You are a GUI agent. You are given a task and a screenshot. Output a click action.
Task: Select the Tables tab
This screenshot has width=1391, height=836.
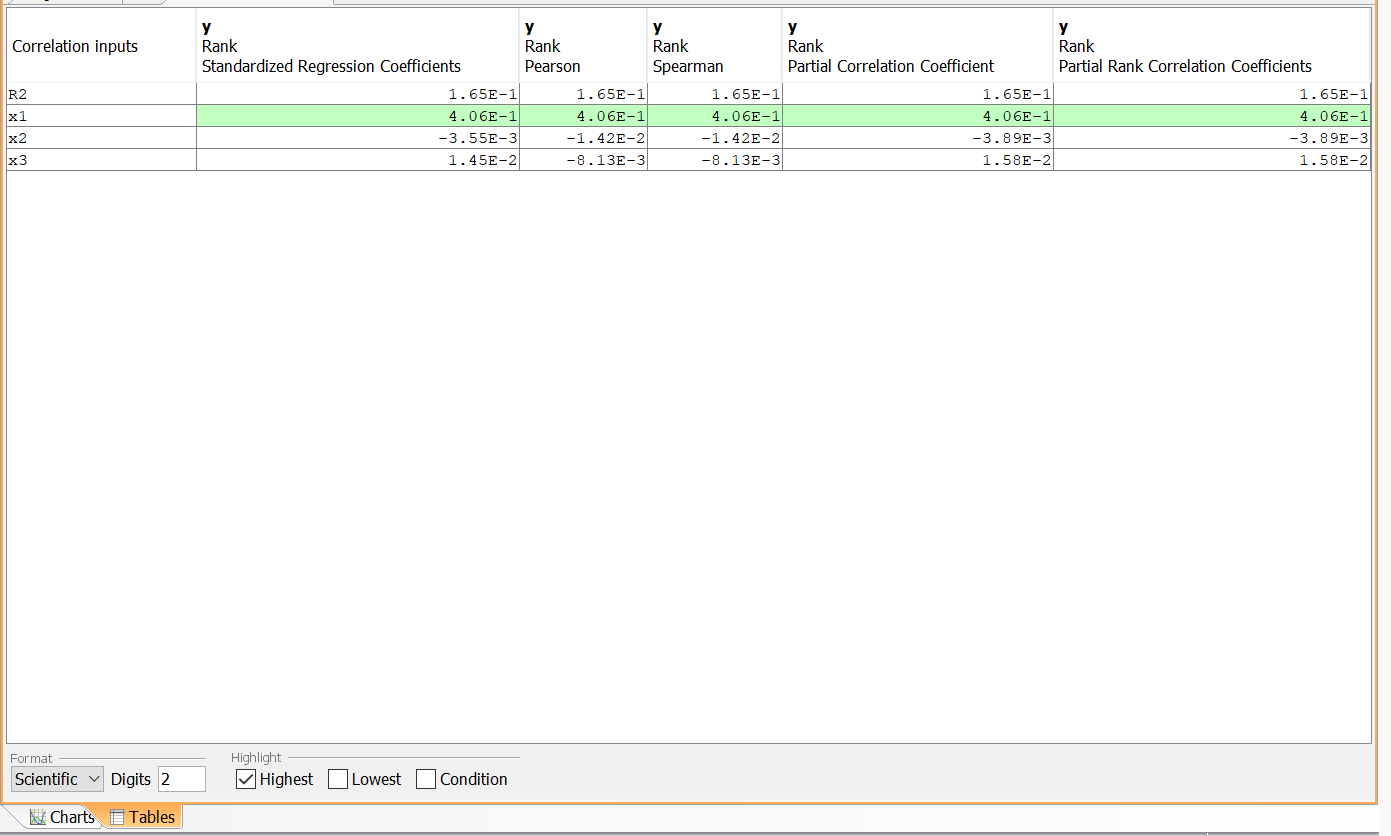pyautogui.click(x=143, y=817)
